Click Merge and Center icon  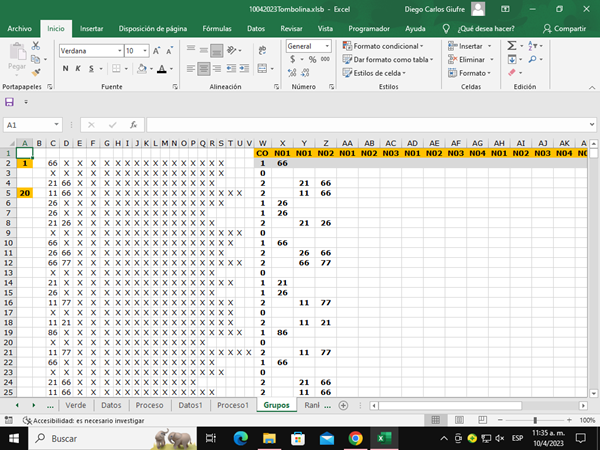tap(262, 68)
